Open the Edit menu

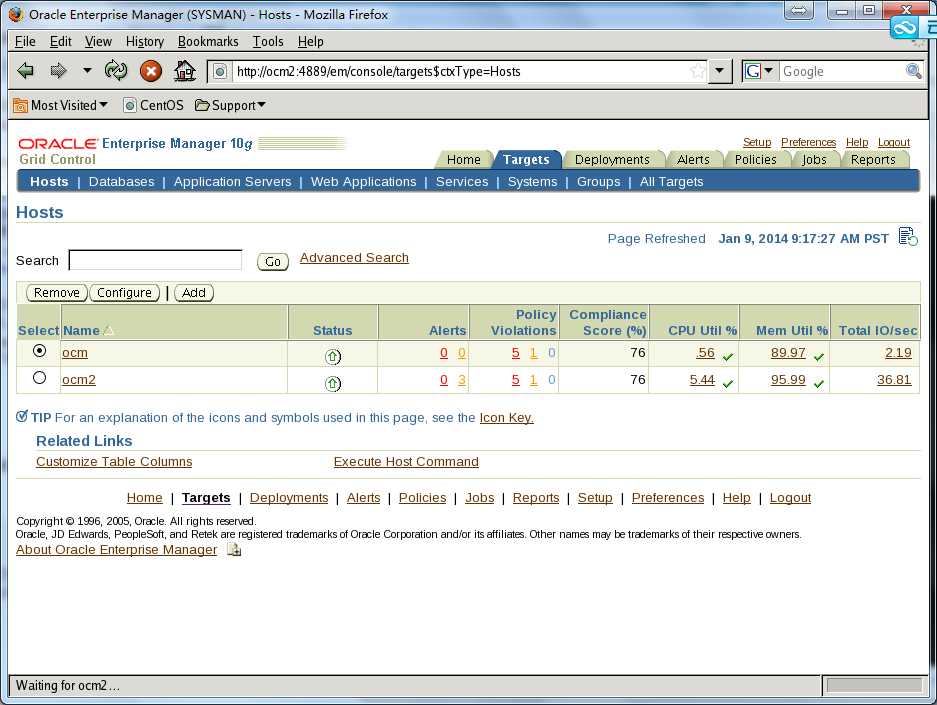coord(60,41)
